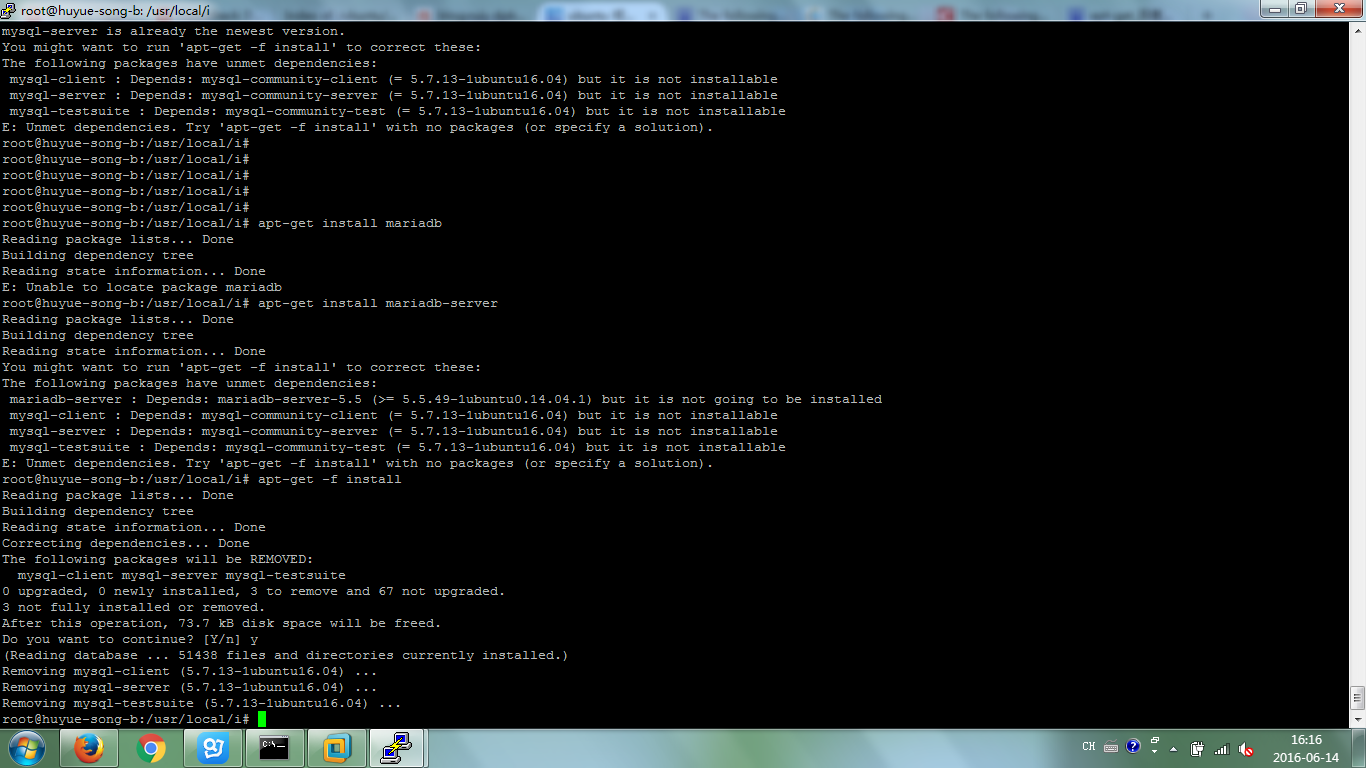1366x768 pixels.
Task: Click 'After this operation, 73.7 kB' line
Action: click(221, 623)
